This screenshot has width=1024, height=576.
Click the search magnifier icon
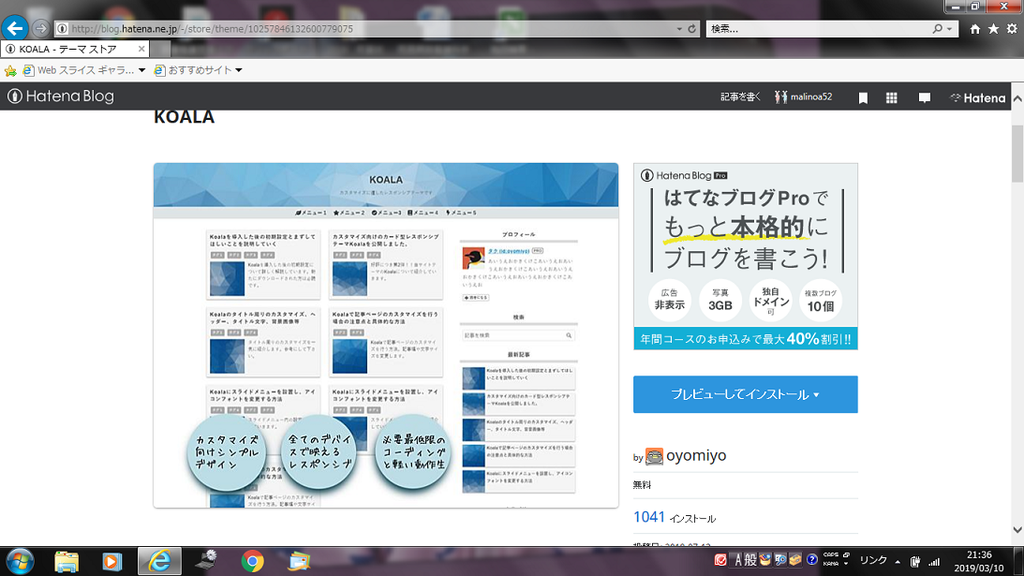click(937, 29)
